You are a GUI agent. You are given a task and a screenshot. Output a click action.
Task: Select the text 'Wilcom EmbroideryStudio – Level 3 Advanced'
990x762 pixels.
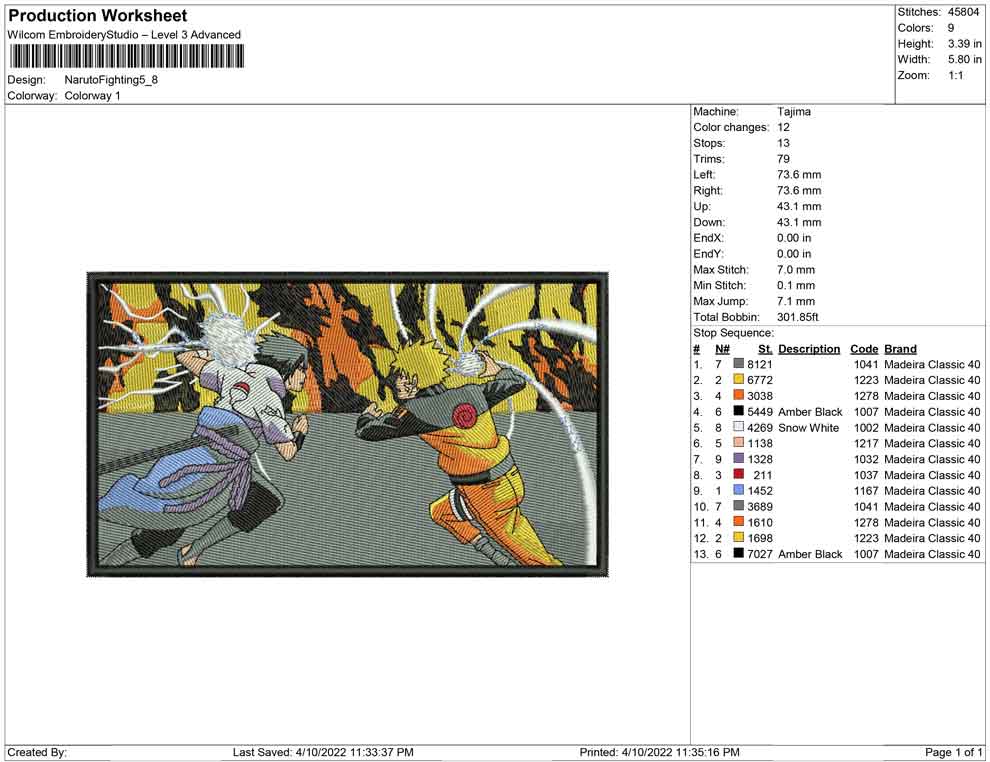124,35
